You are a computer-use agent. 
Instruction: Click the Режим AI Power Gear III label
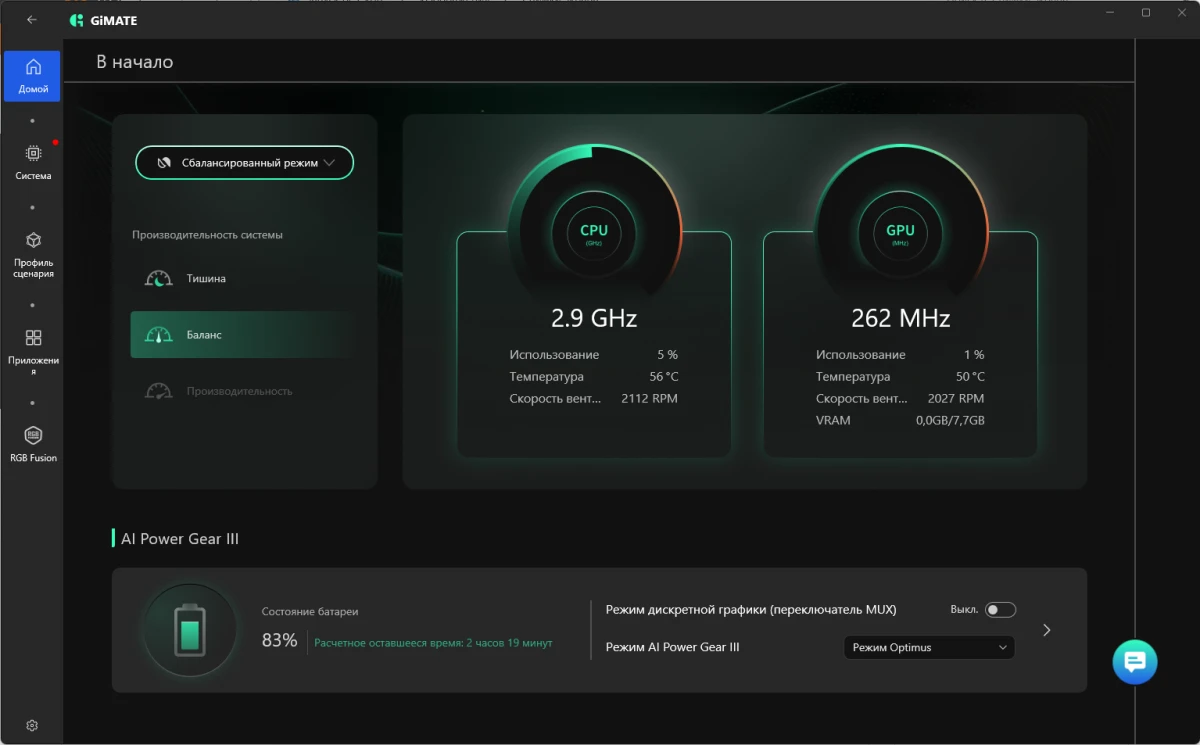click(x=673, y=647)
